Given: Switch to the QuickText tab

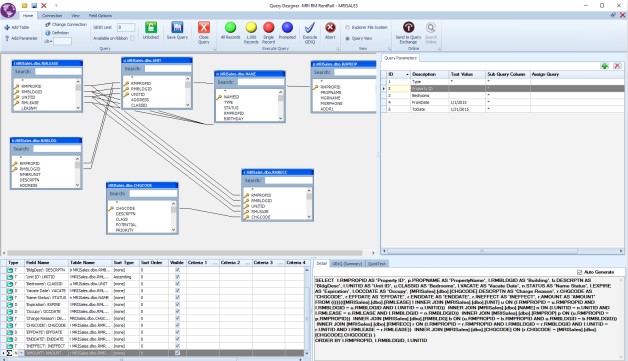Looking at the screenshot, I should (376, 264).
